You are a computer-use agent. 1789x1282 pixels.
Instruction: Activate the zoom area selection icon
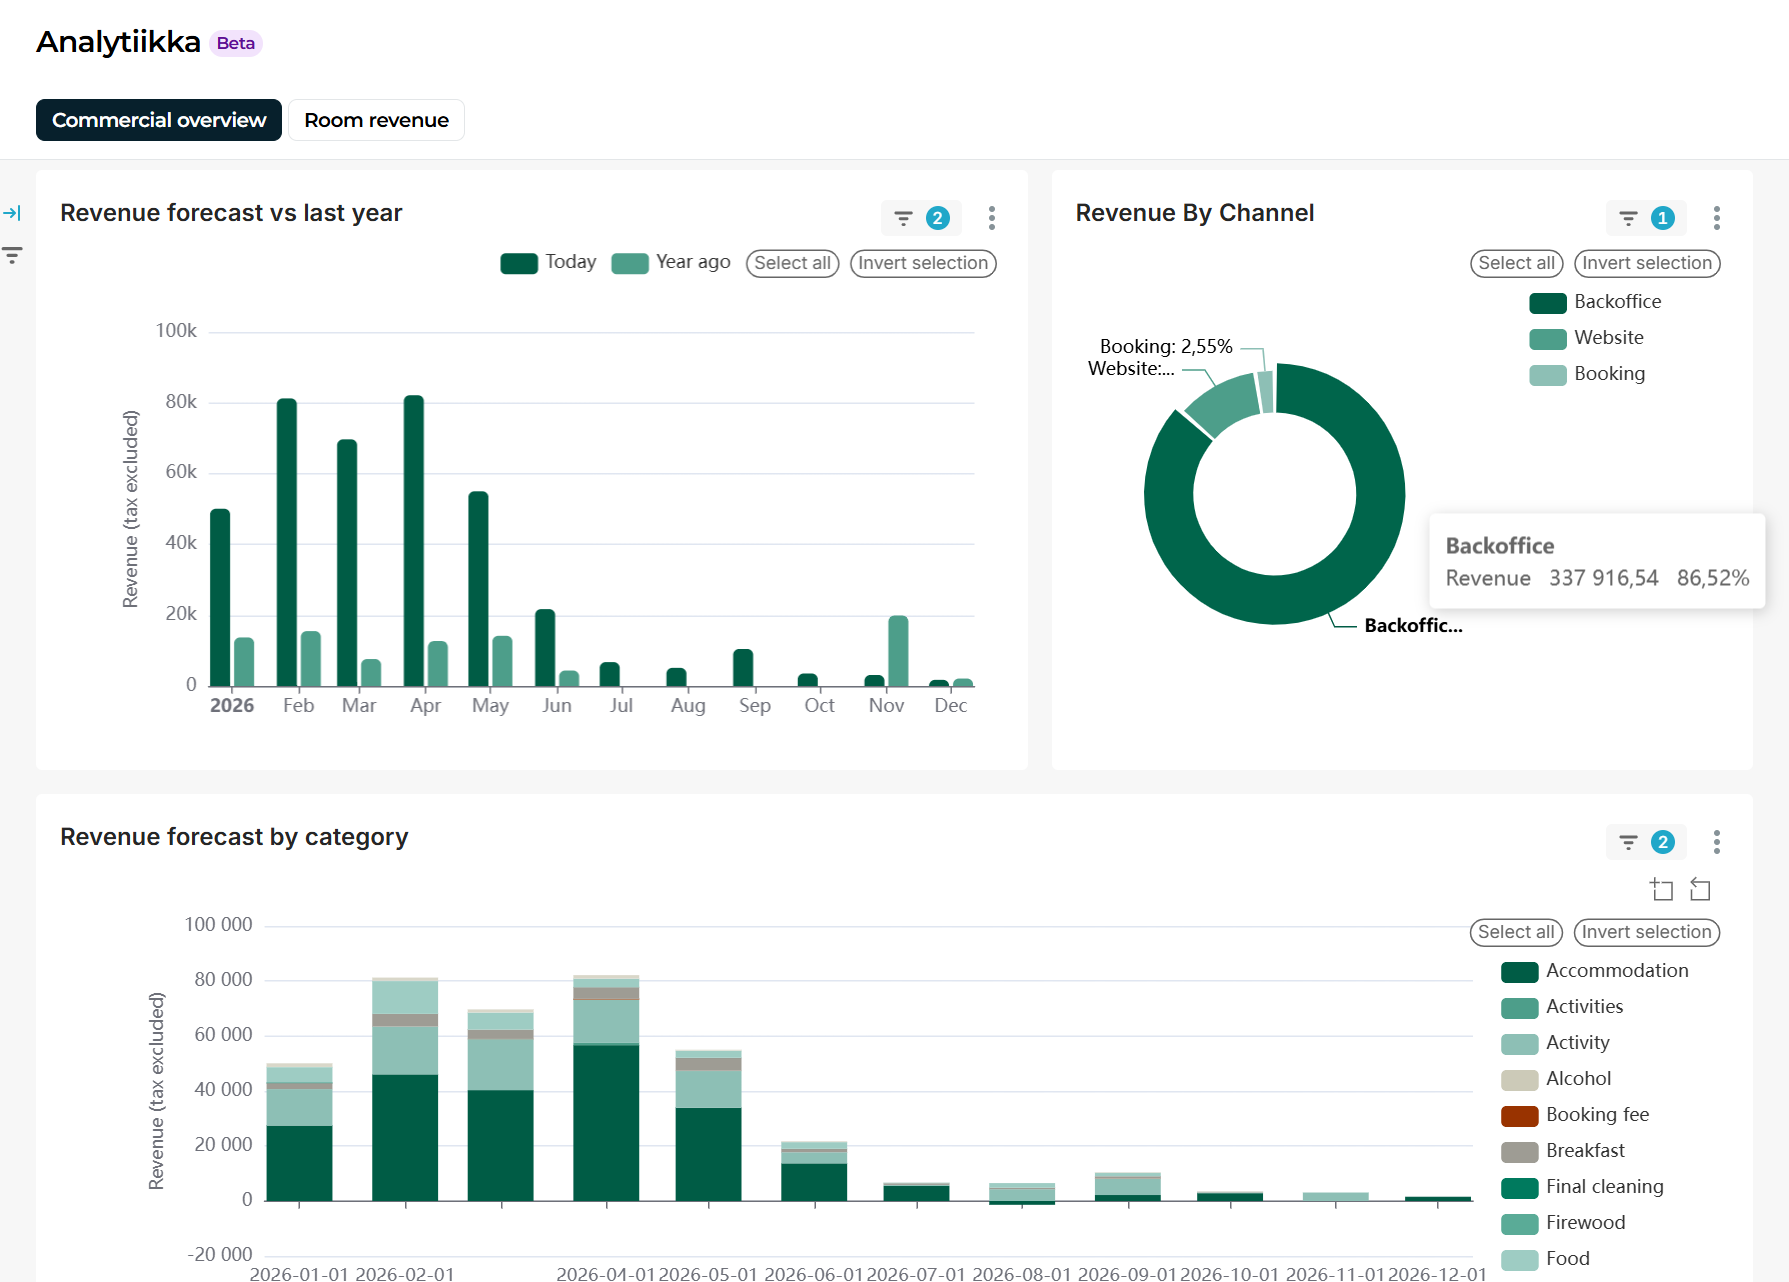tap(1661, 889)
